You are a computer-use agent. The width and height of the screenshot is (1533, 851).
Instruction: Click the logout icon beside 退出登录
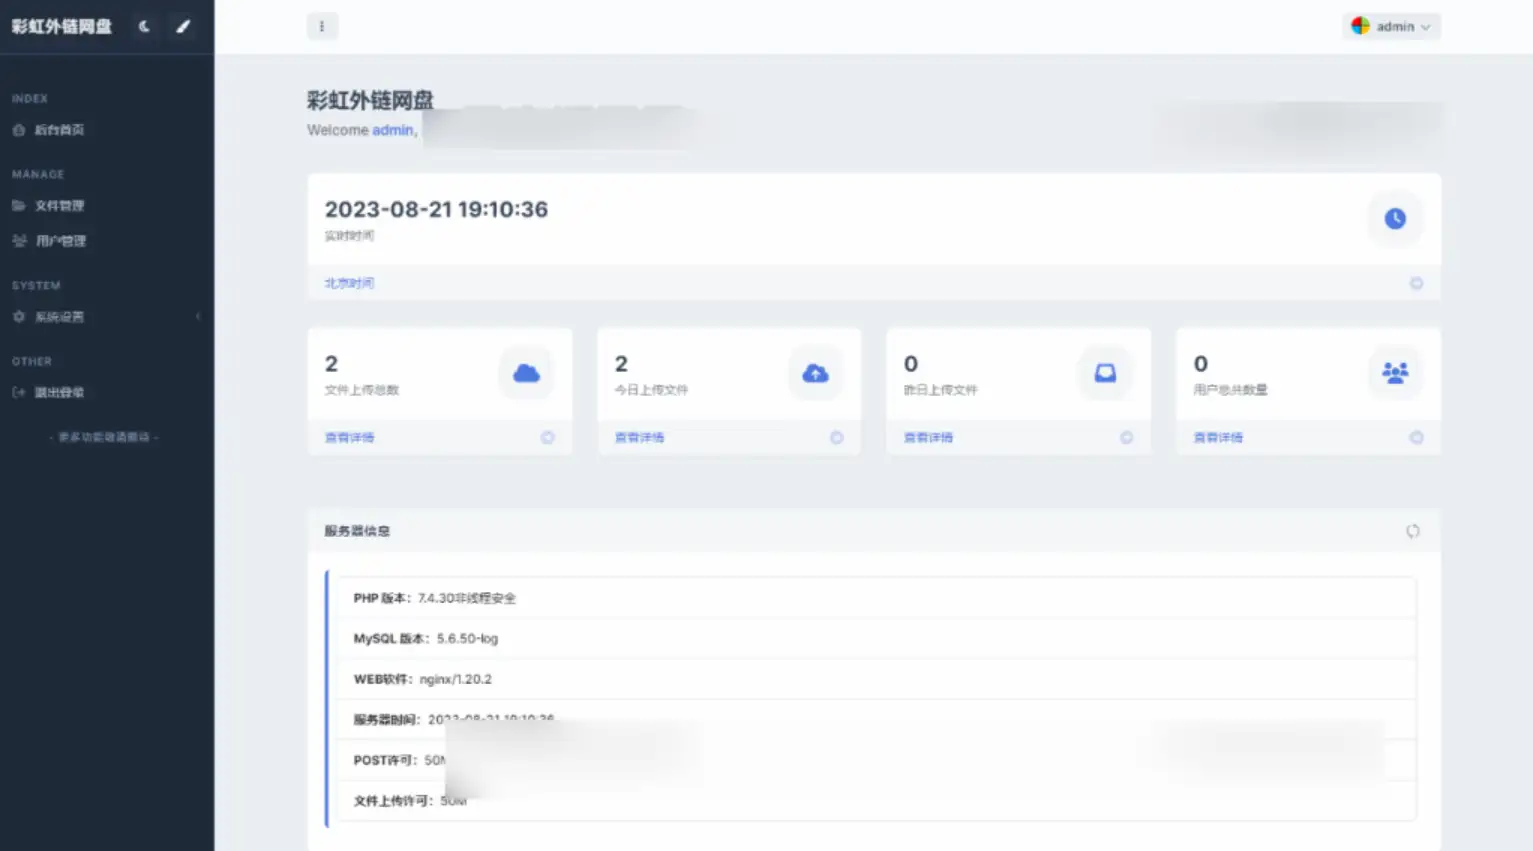(x=19, y=393)
